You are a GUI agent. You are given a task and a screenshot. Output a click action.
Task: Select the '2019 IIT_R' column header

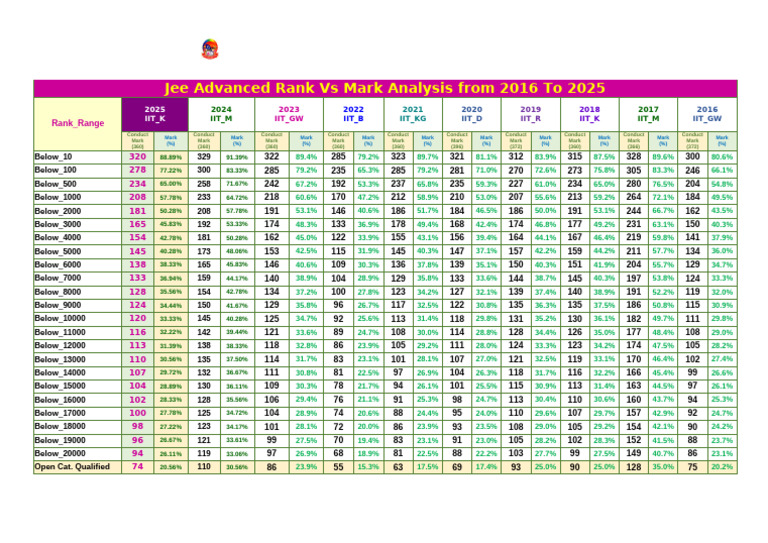click(530, 115)
